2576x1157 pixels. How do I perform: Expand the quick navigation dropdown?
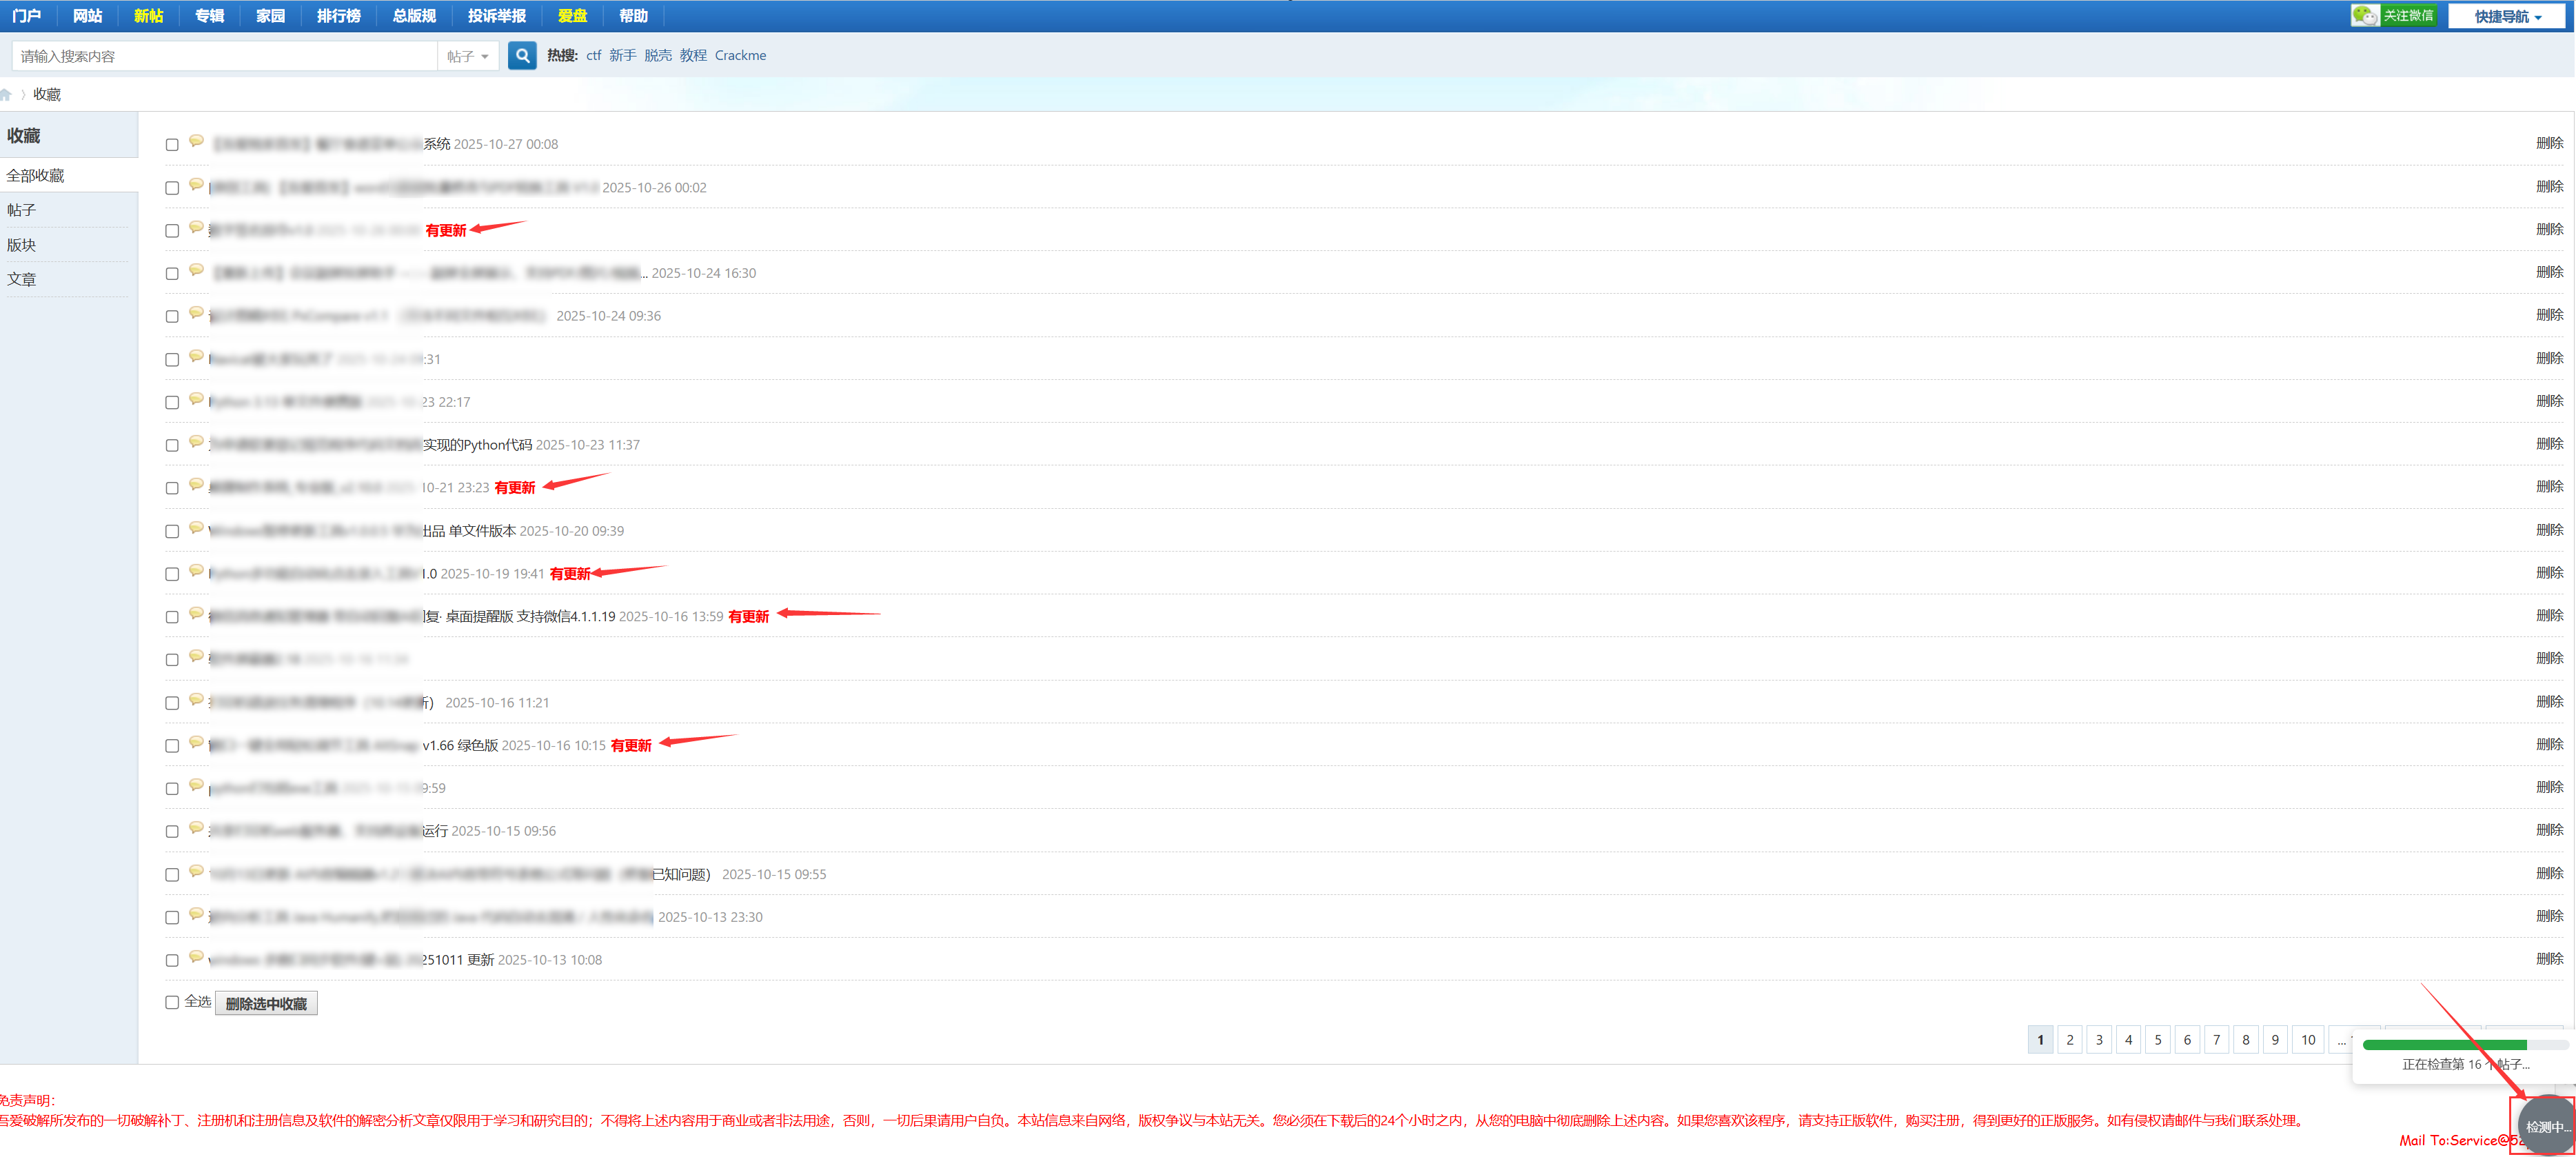(x=2507, y=17)
